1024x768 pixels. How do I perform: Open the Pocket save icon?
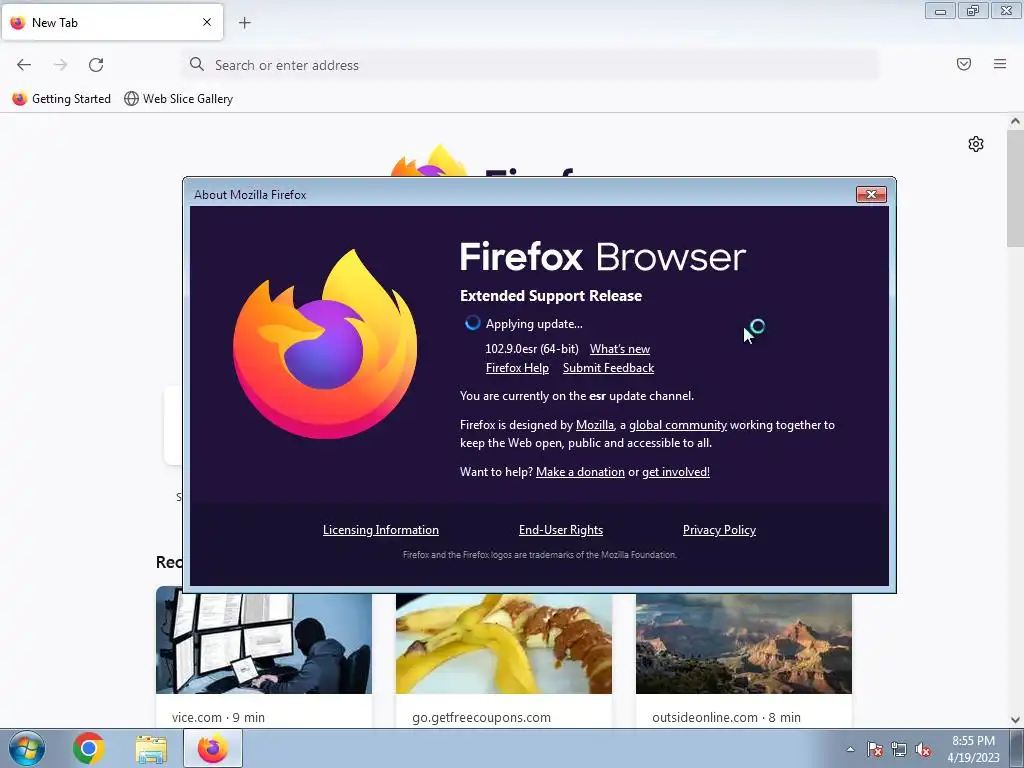click(964, 64)
